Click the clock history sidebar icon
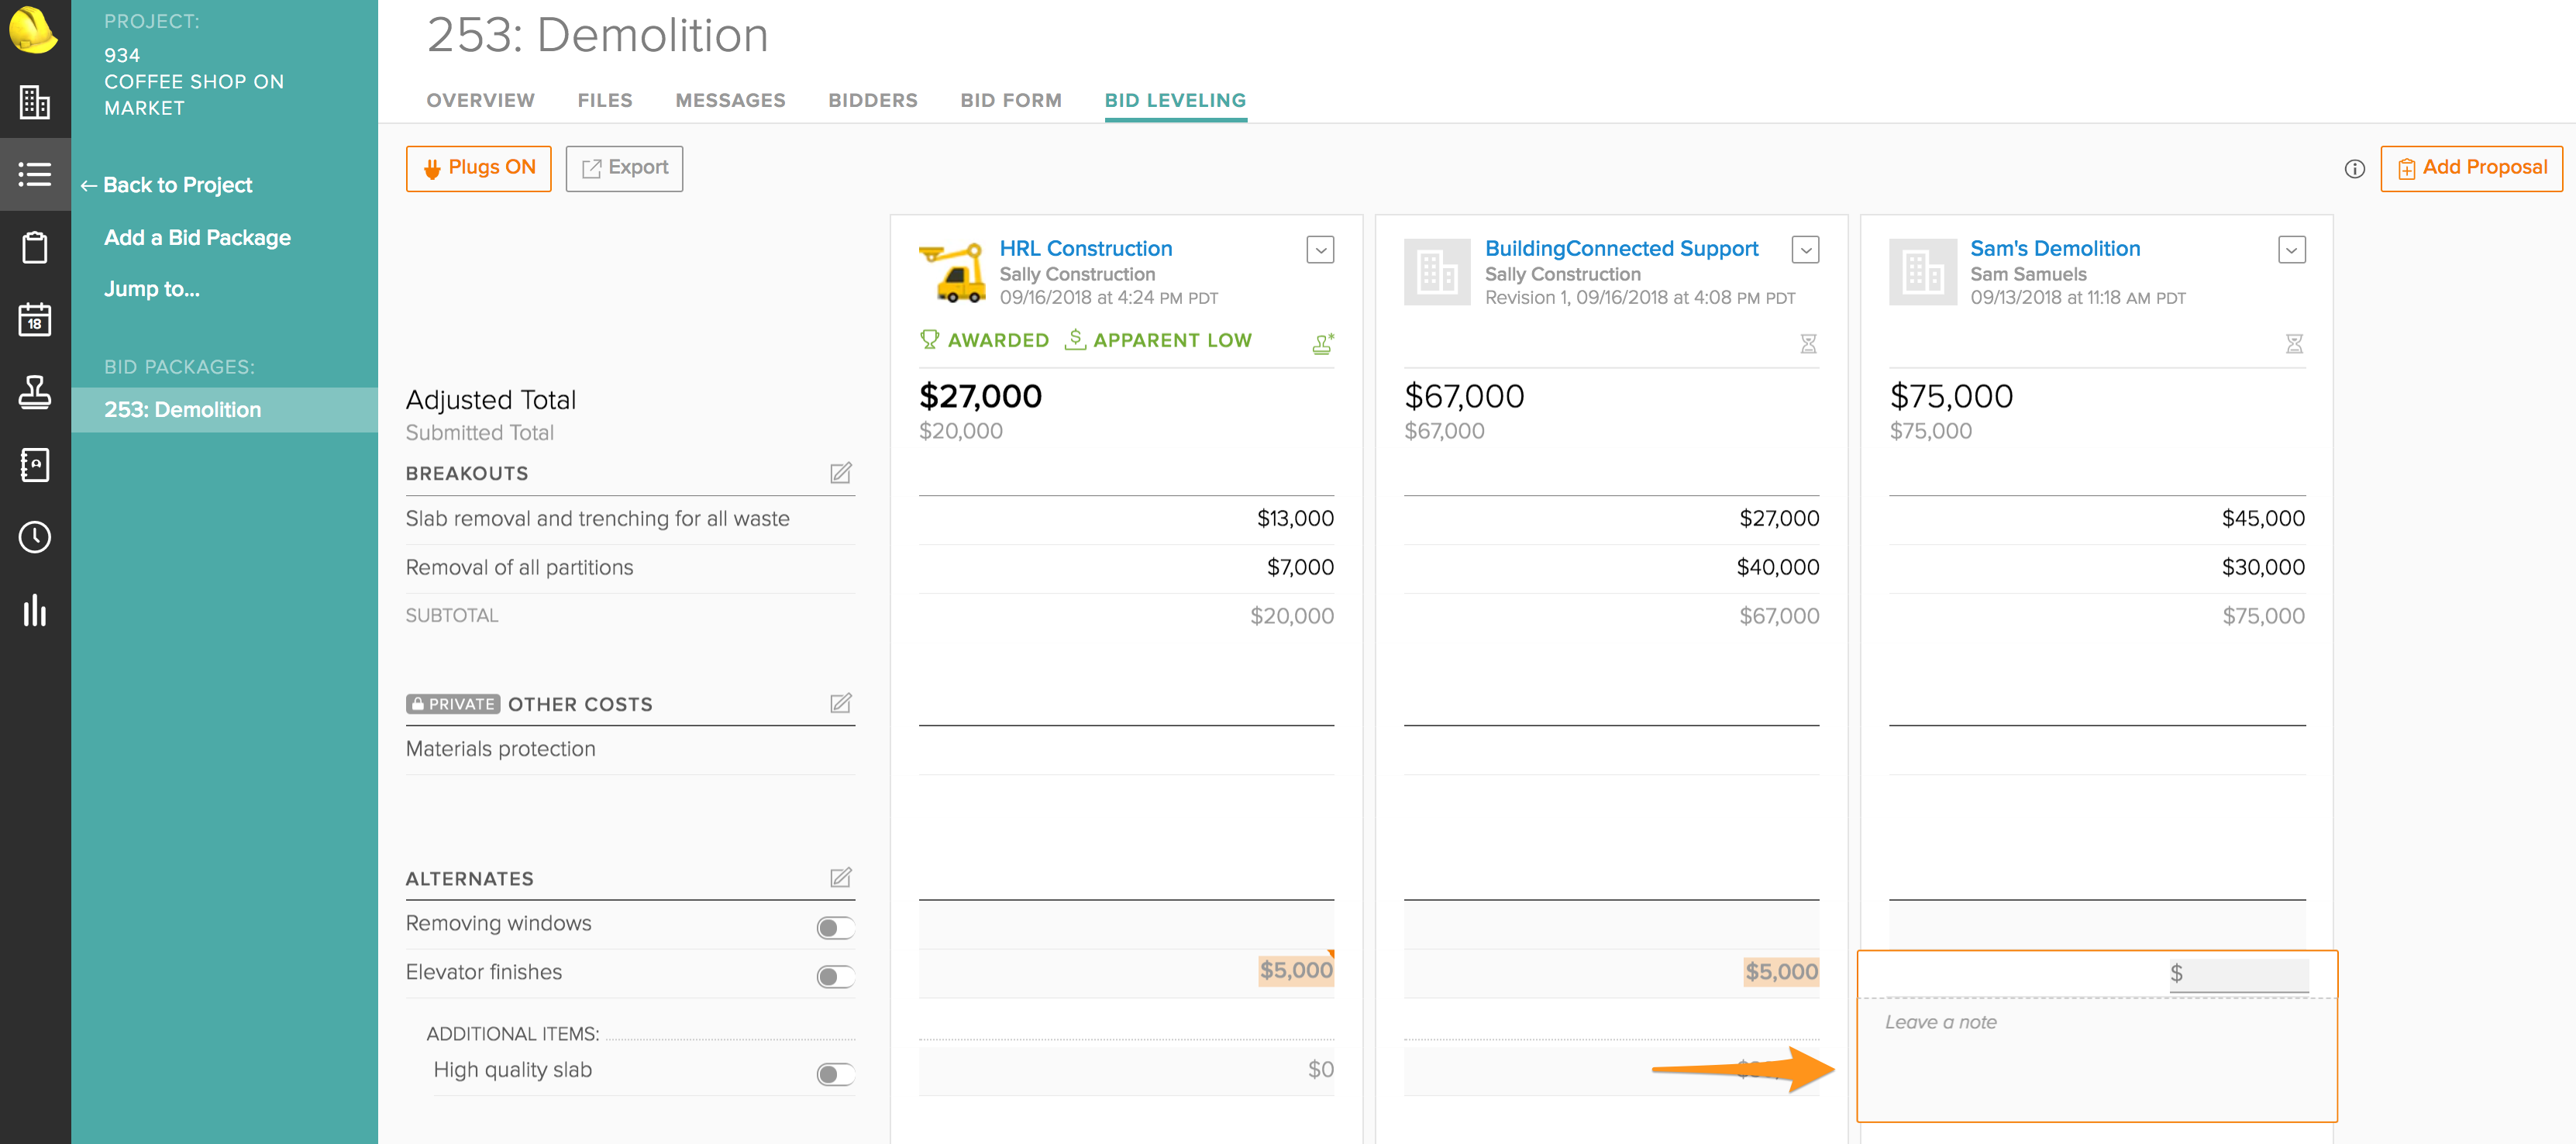2576x1144 pixels. point(35,537)
